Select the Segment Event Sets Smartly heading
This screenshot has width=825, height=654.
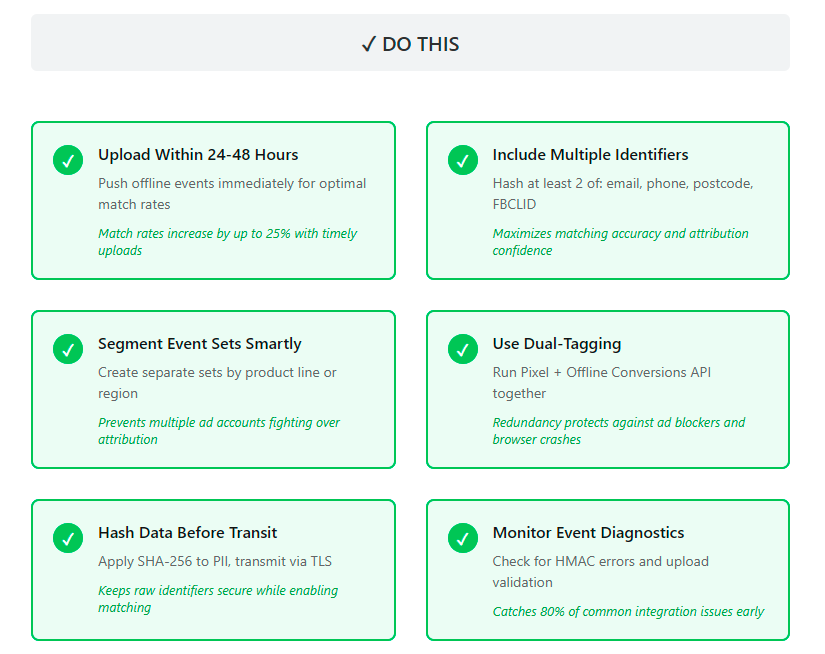[199, 344]
